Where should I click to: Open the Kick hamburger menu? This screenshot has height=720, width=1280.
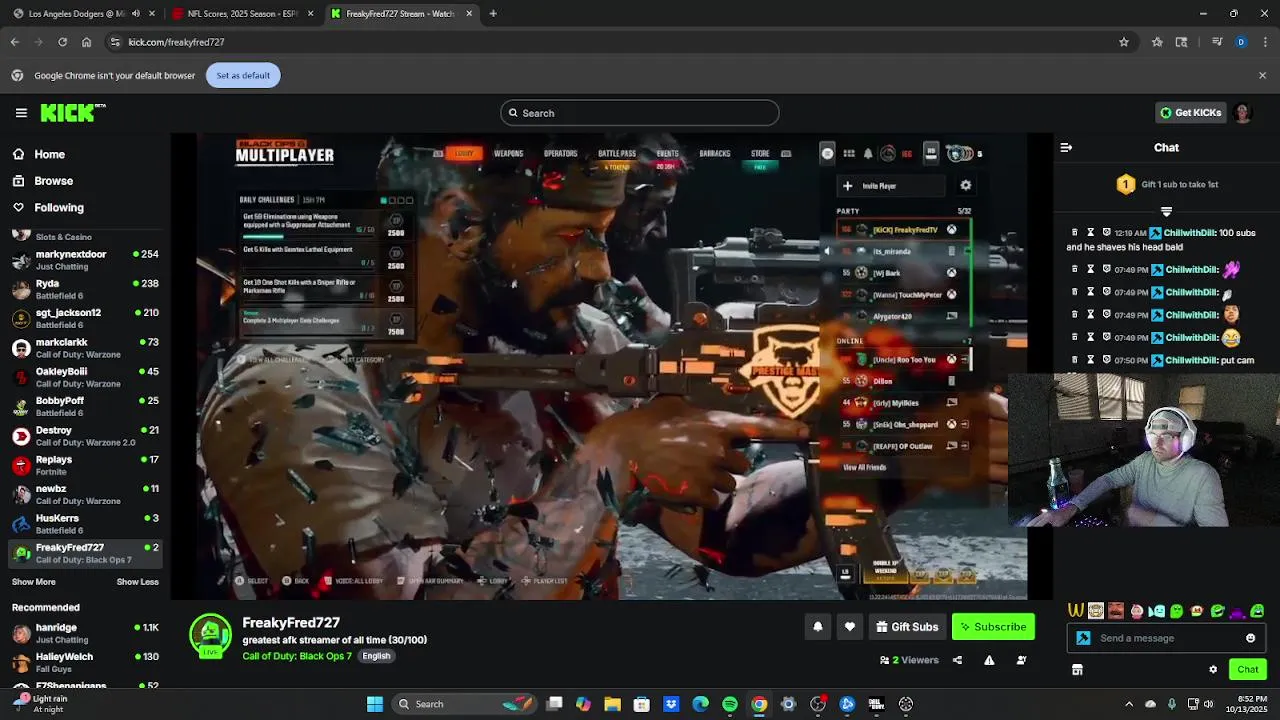[x=21, y=113]
